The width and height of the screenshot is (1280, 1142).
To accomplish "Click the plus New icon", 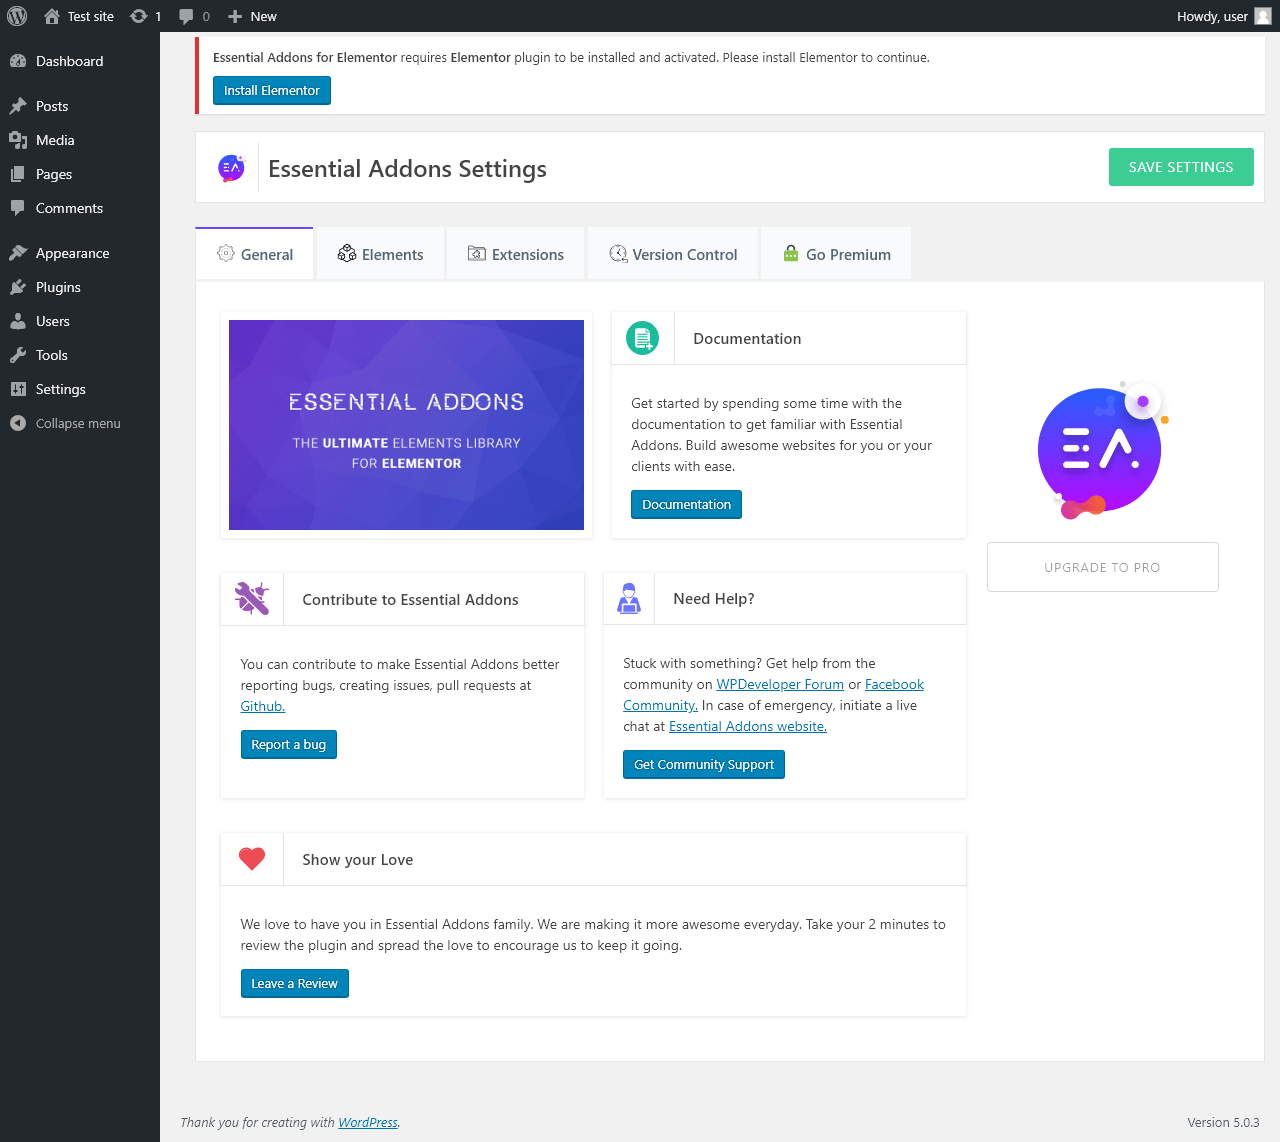I will click(235, 16).
